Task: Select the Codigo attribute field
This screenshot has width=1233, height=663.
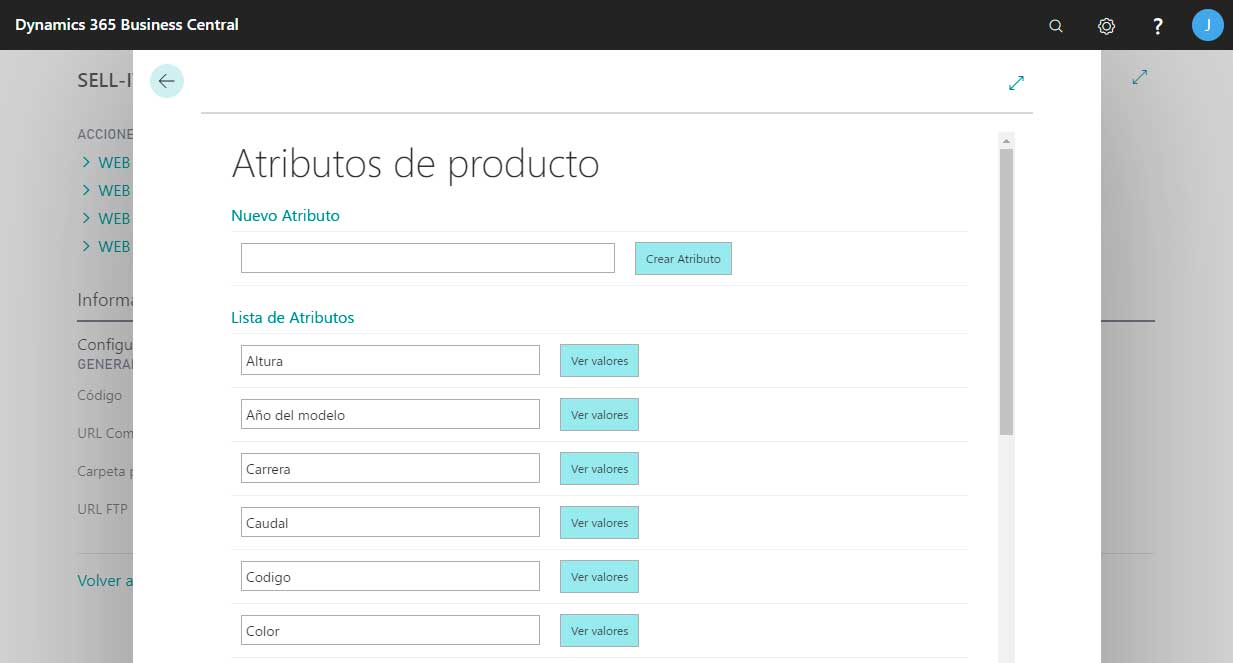Action: pyautogui.click(x=390, y=576)
